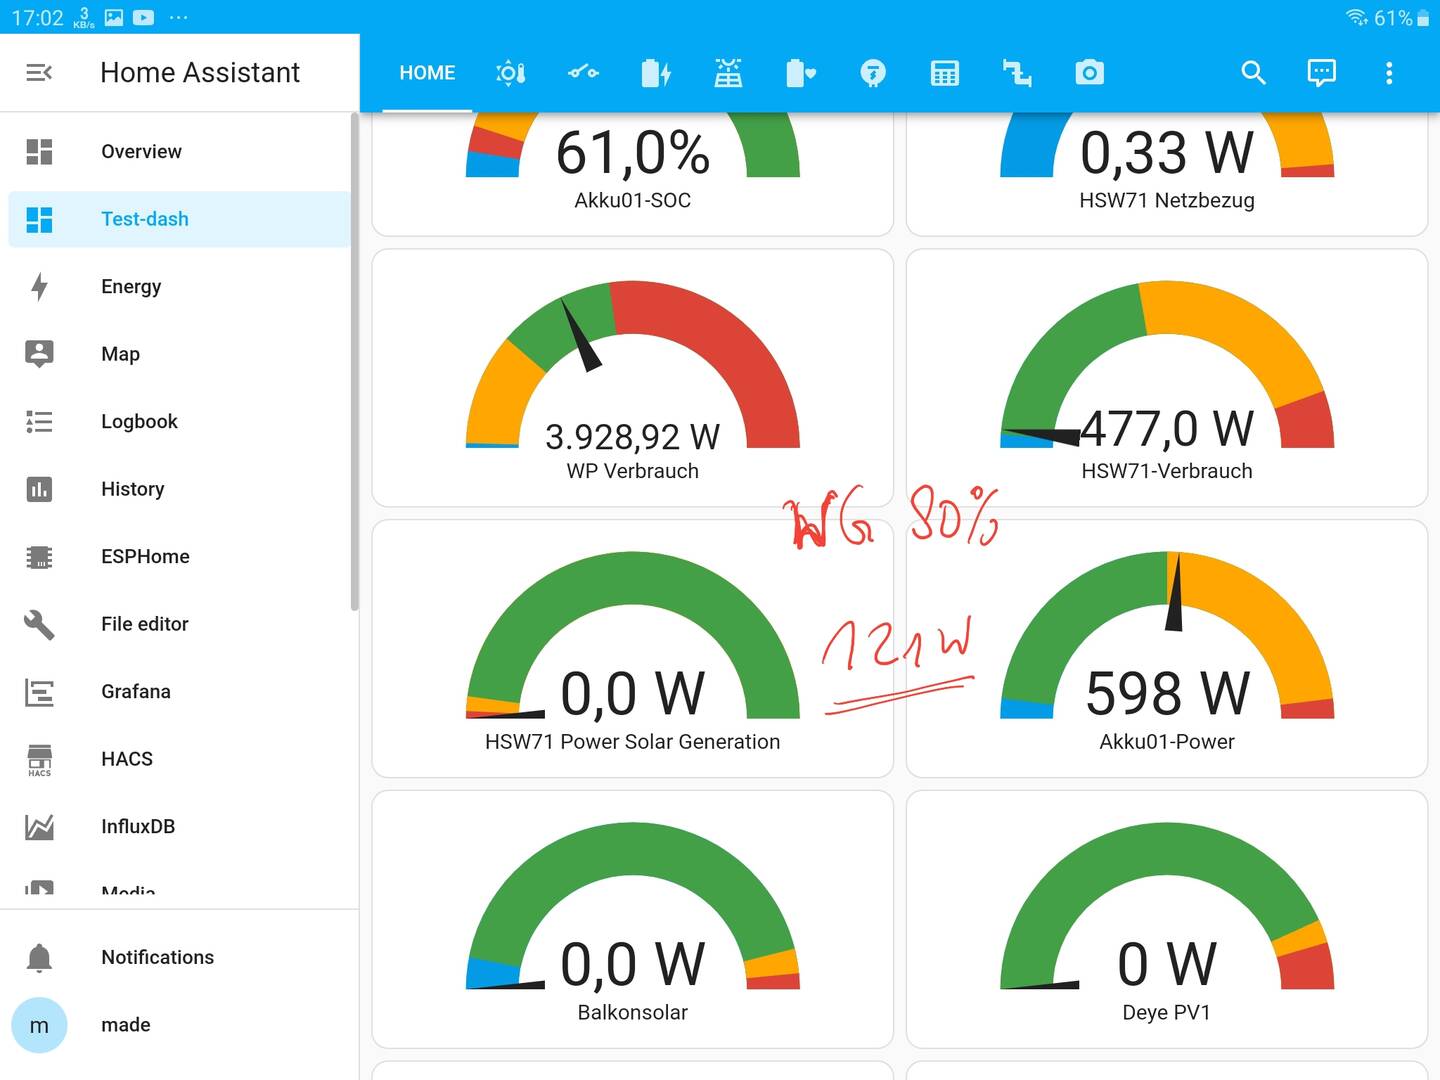This screenshot has width=1440, height=1080.
Task: Tap the YouTube status bar icon
Action: [144, 17]
